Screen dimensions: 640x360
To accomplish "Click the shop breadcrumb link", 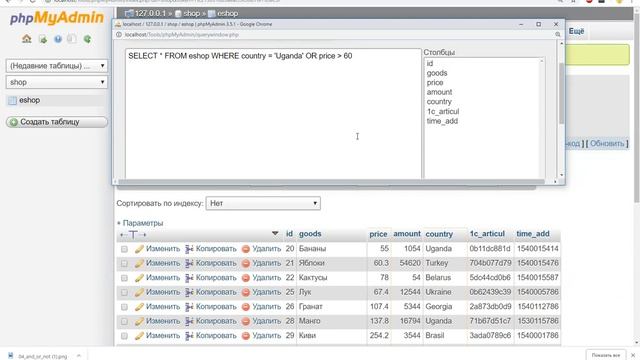I will coord(191,13).
